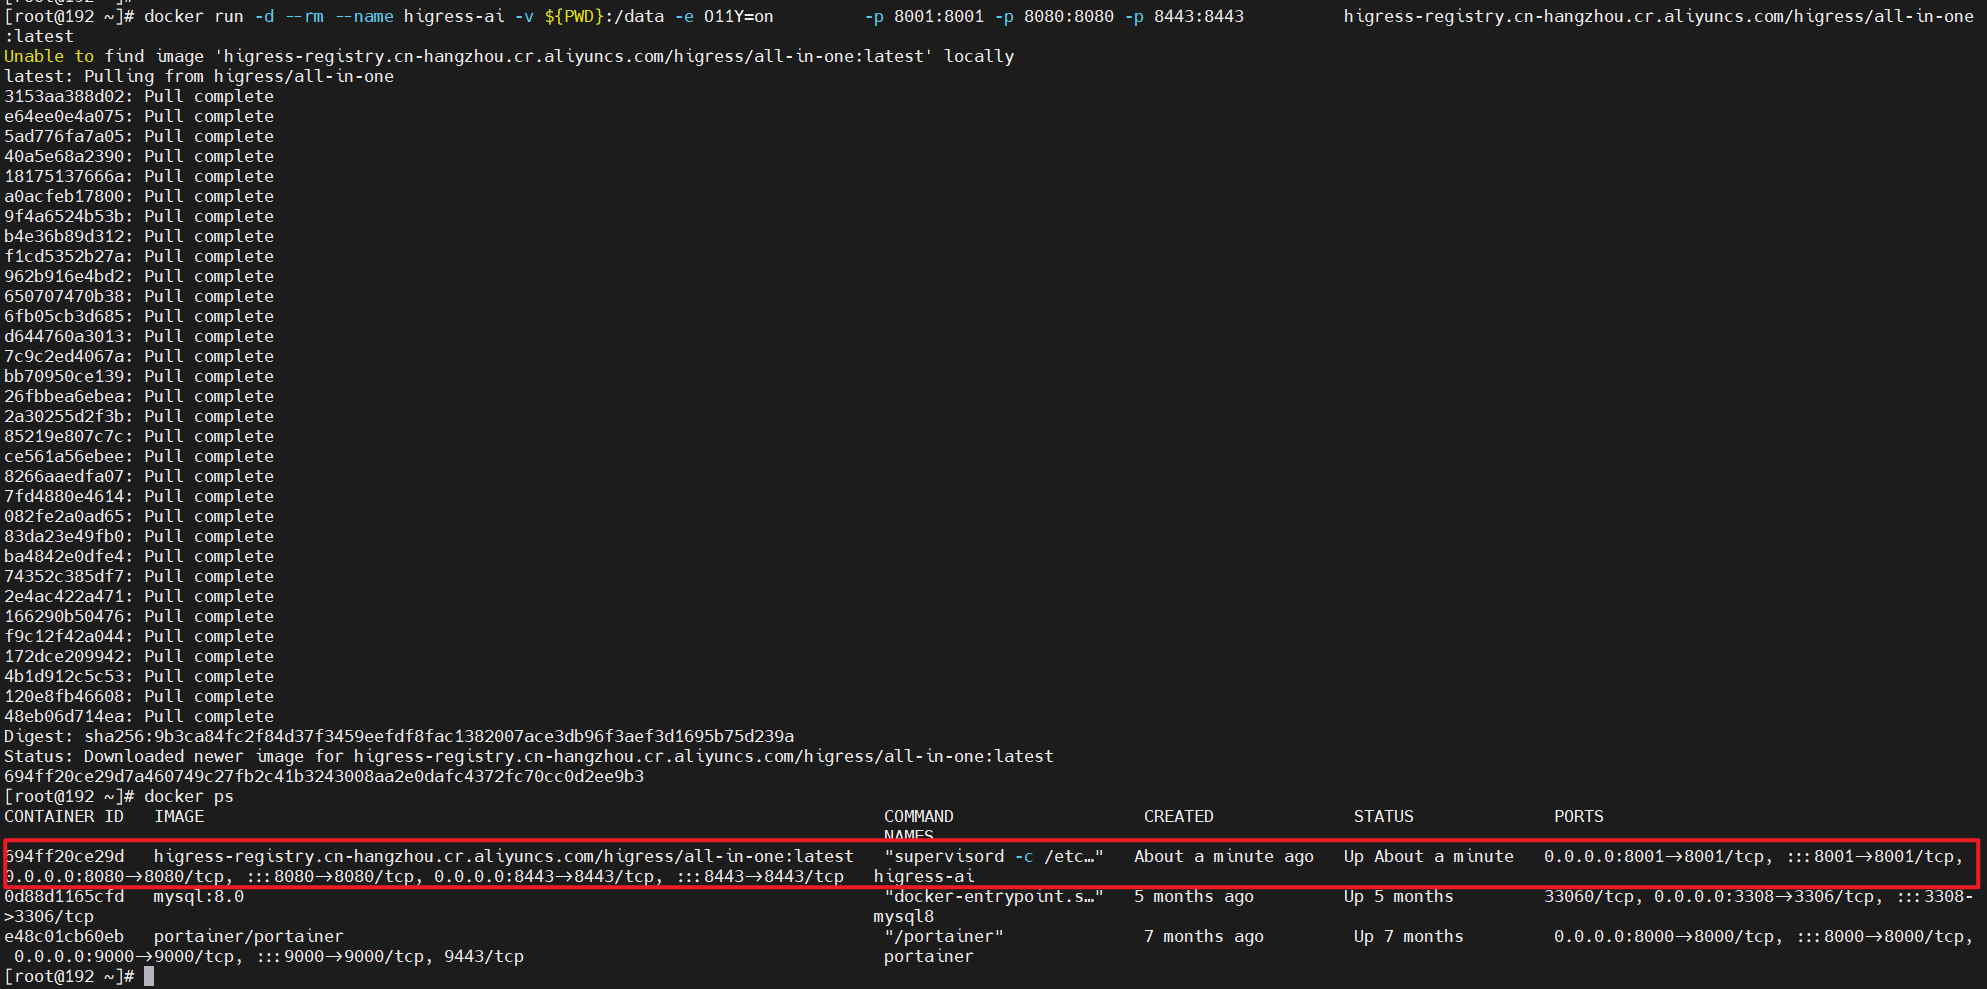The width and height of the screenshot is (1987, 989).
Task: Click the portainer/portainer image name
Action: tap(249, 936)
